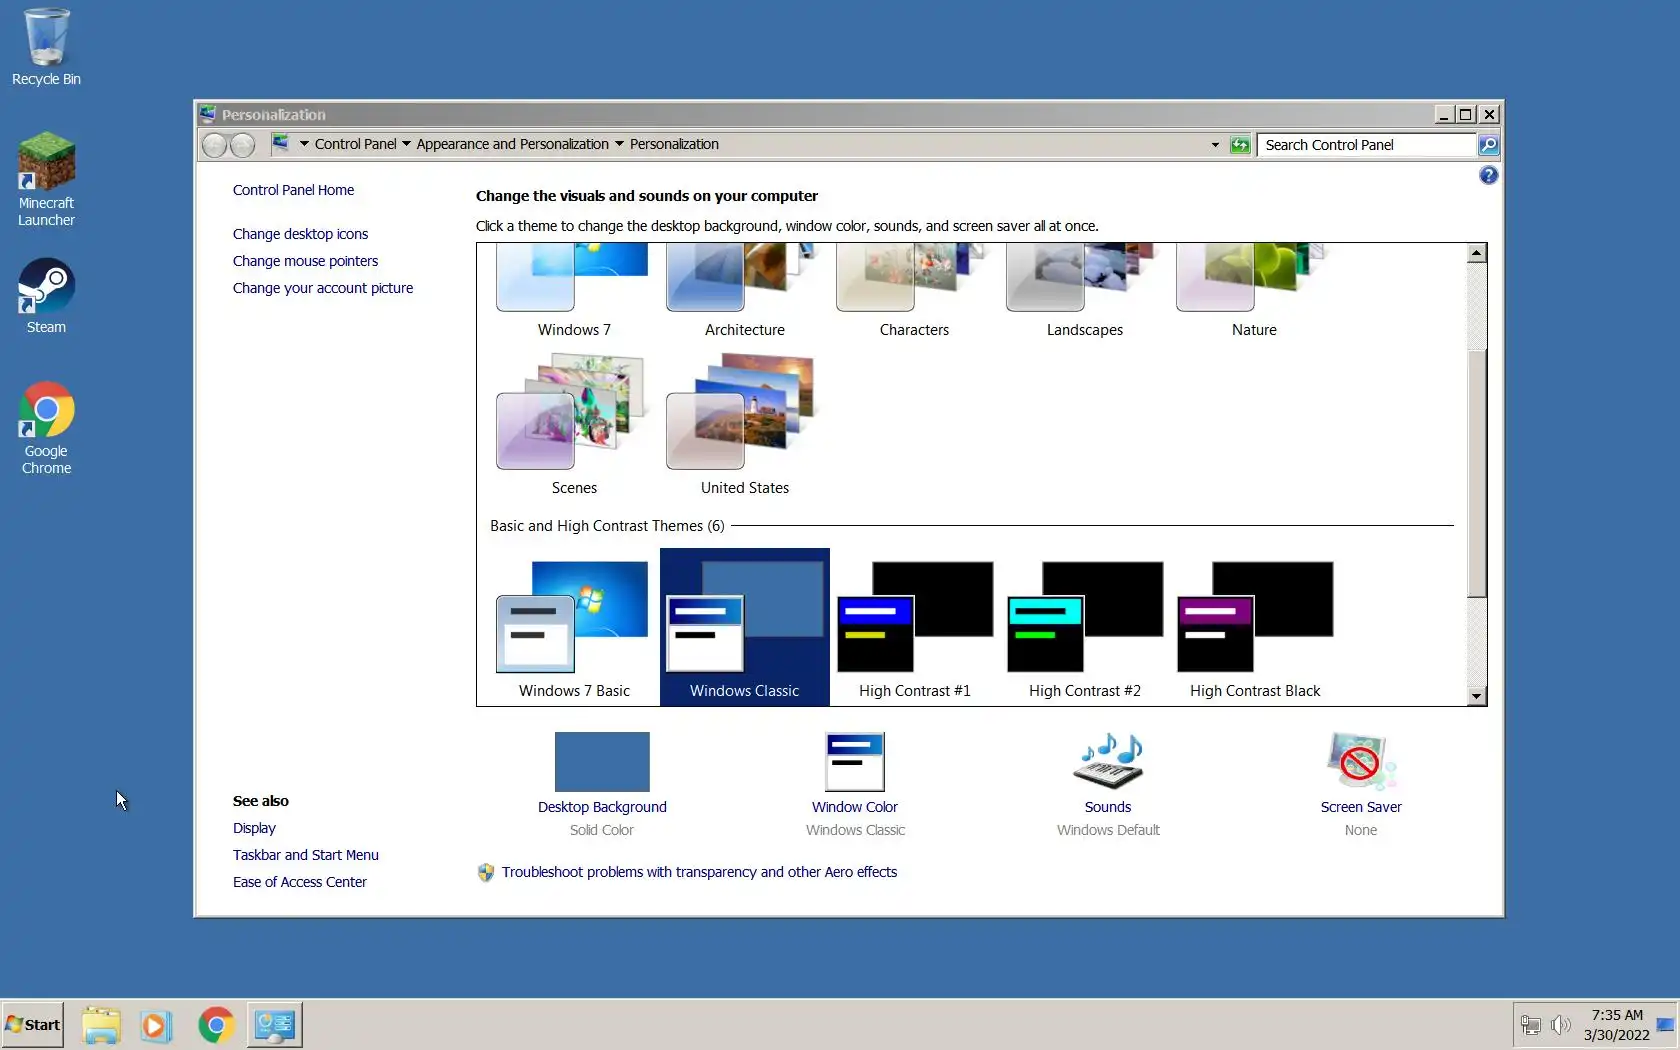Click Appearance and Personalization in the breadcrumb
This screenshot has width=1680, height=1050.
[x=512, y=144]
